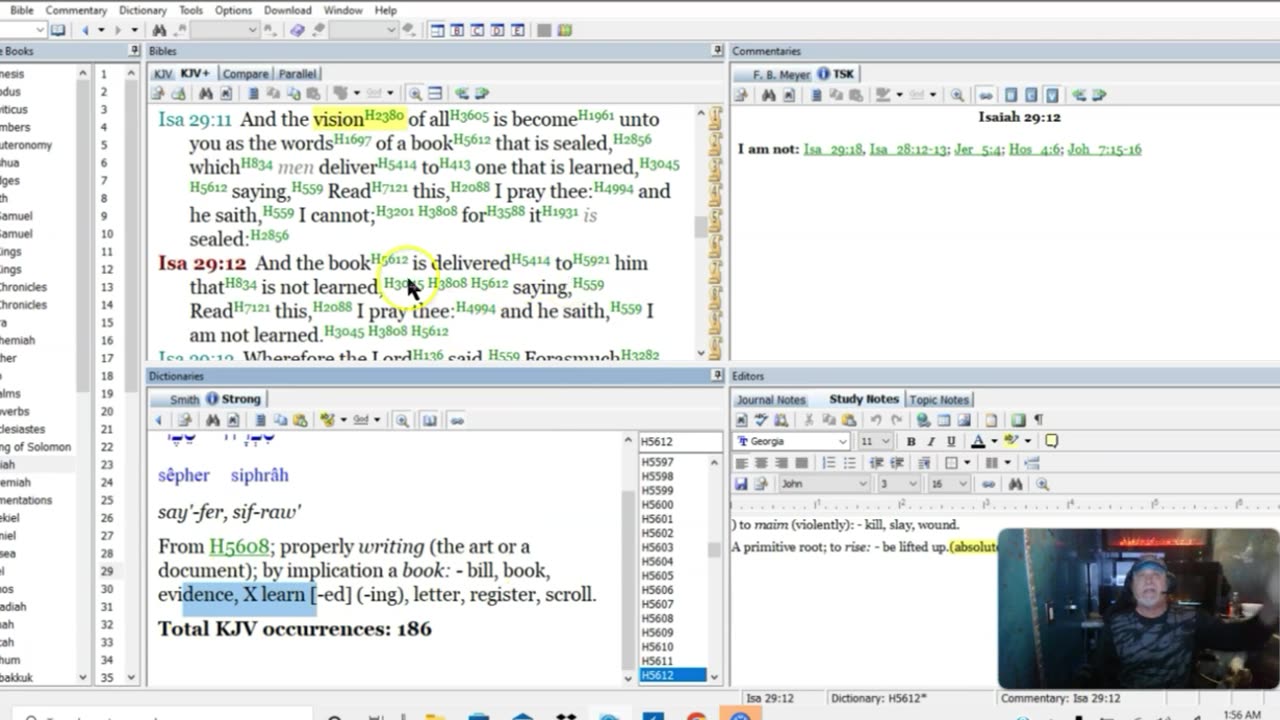Select H5605 in the Strong's number list
Screen dimensions: 1280x720
[x=657, y=576]
